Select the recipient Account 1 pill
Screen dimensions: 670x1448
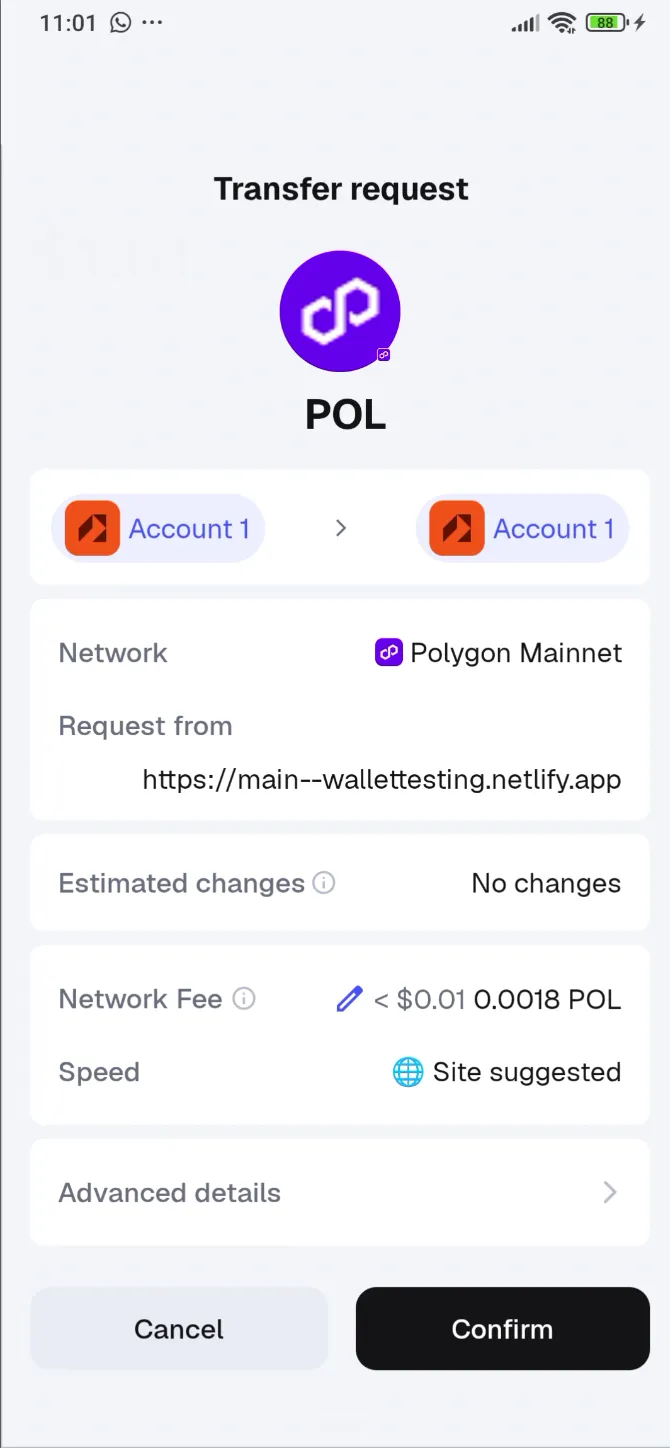[x=522, y=528]
